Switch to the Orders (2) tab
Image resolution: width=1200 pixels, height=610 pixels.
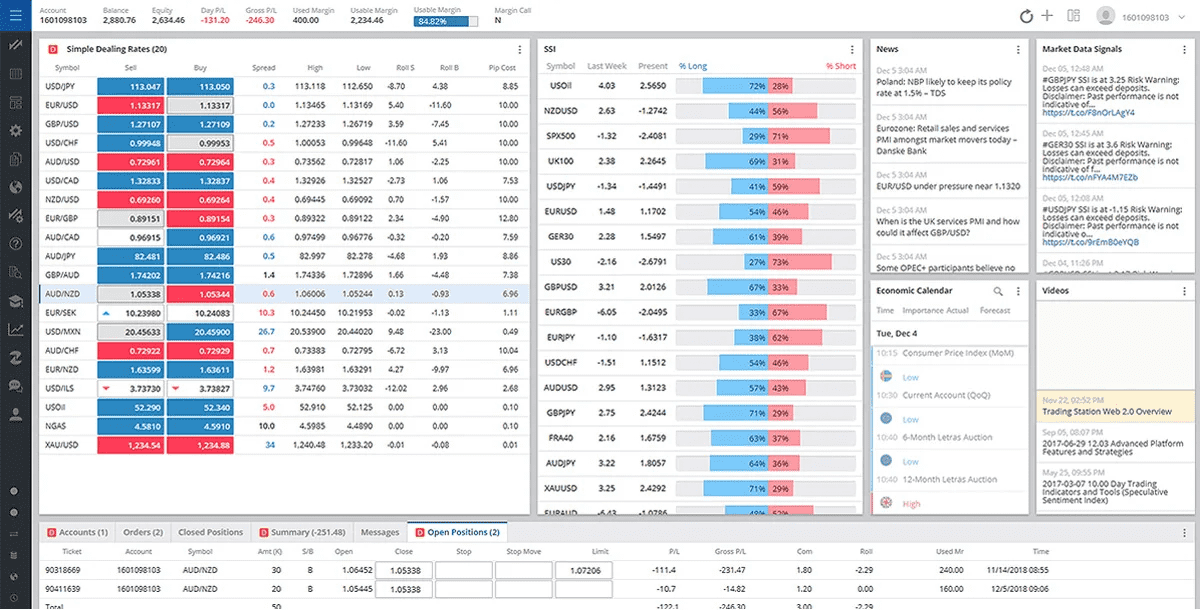(144, 532)
